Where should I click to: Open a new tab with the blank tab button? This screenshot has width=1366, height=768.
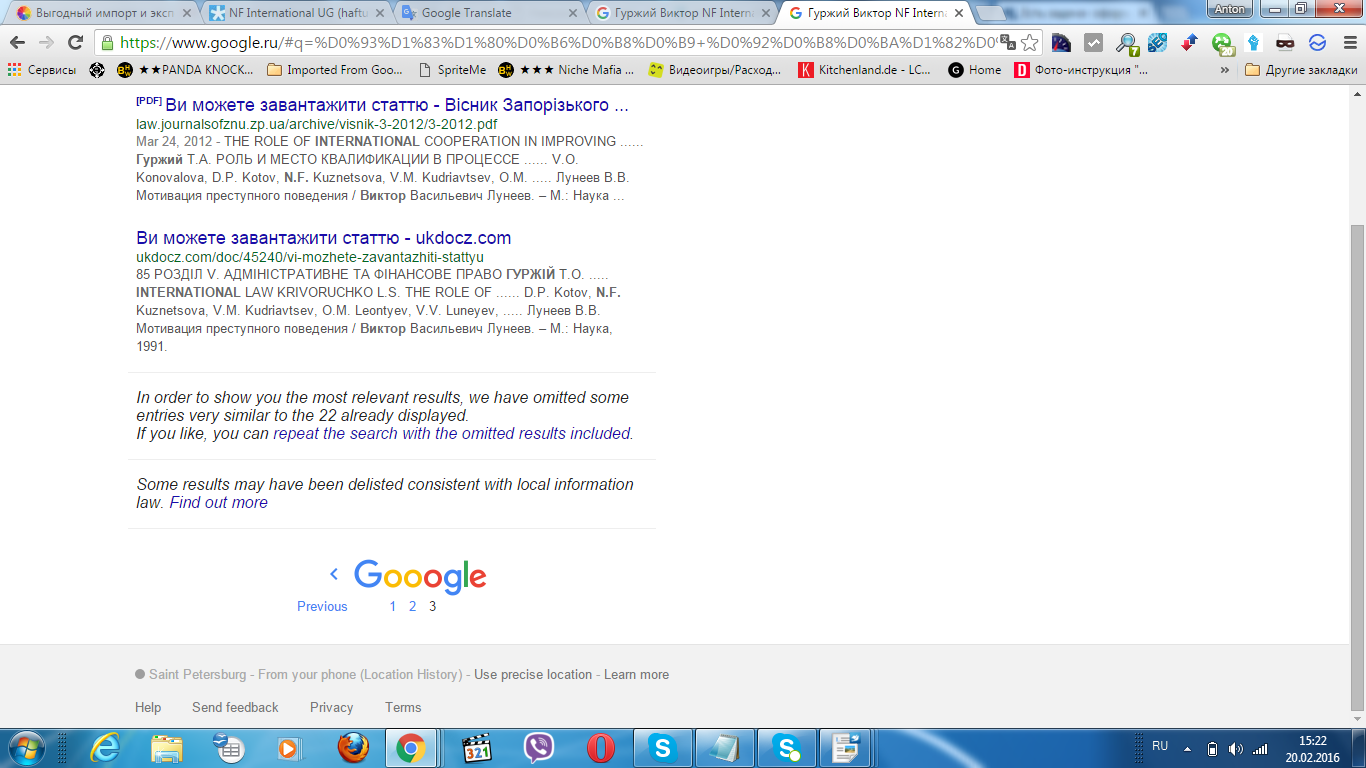click(991, 13)
